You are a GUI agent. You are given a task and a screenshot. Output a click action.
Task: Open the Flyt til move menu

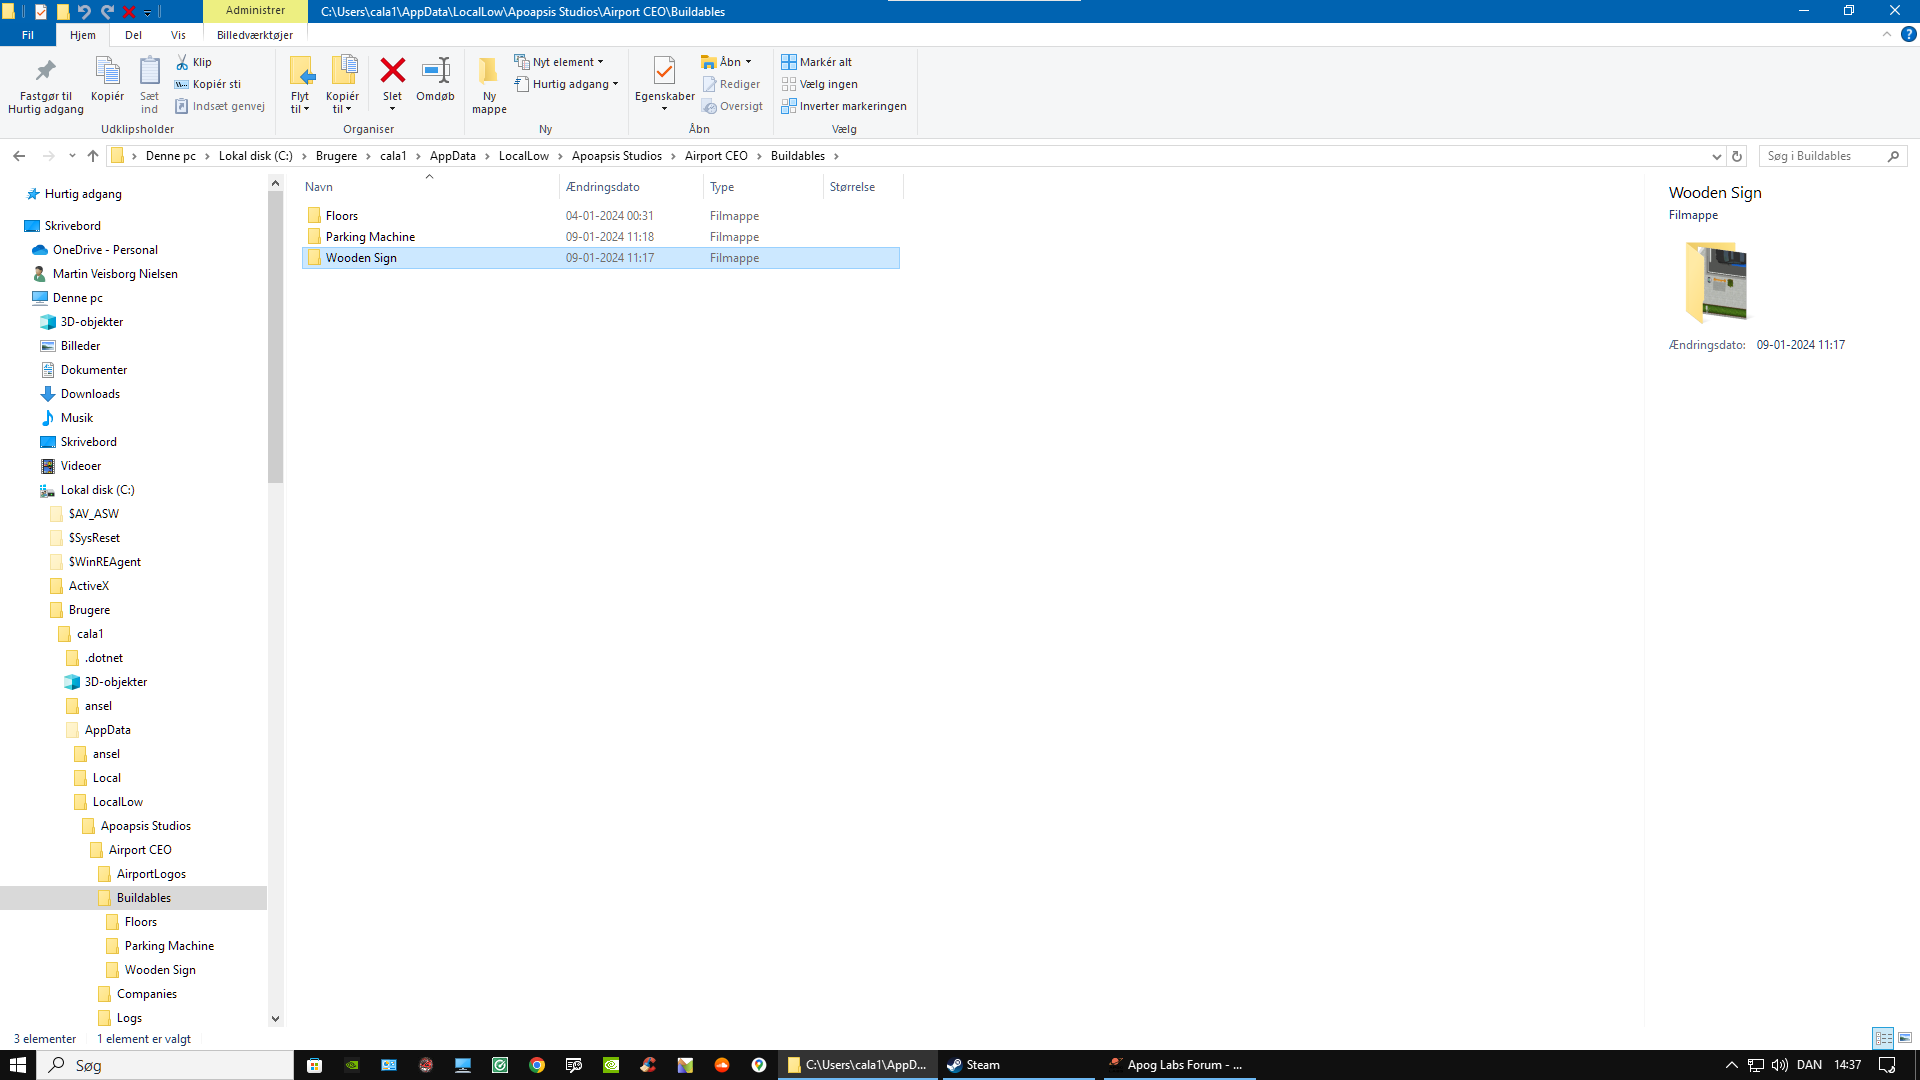[x=300, y=86]
